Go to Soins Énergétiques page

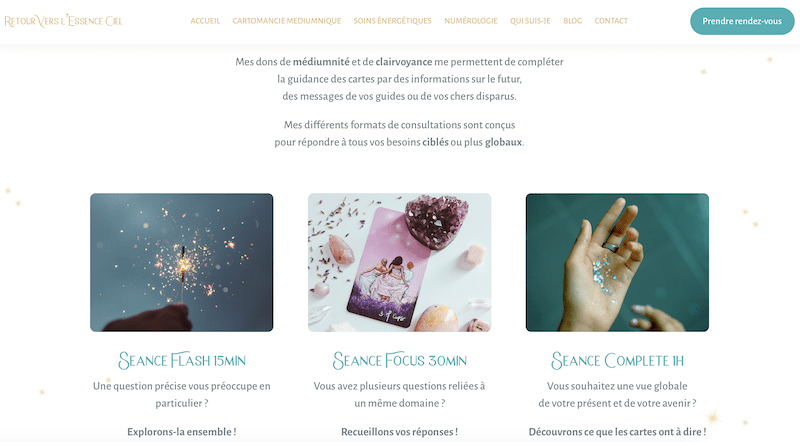[392, 21]
